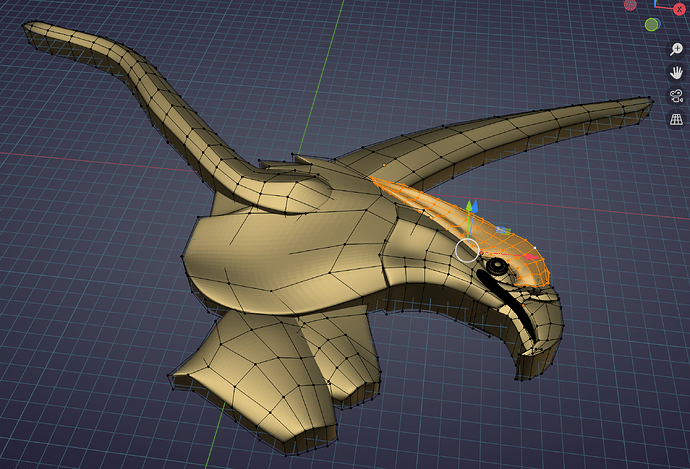Screen dimensions: 690x469
Task: Click the green Y move arrow tip
Action: click(469, 206)
